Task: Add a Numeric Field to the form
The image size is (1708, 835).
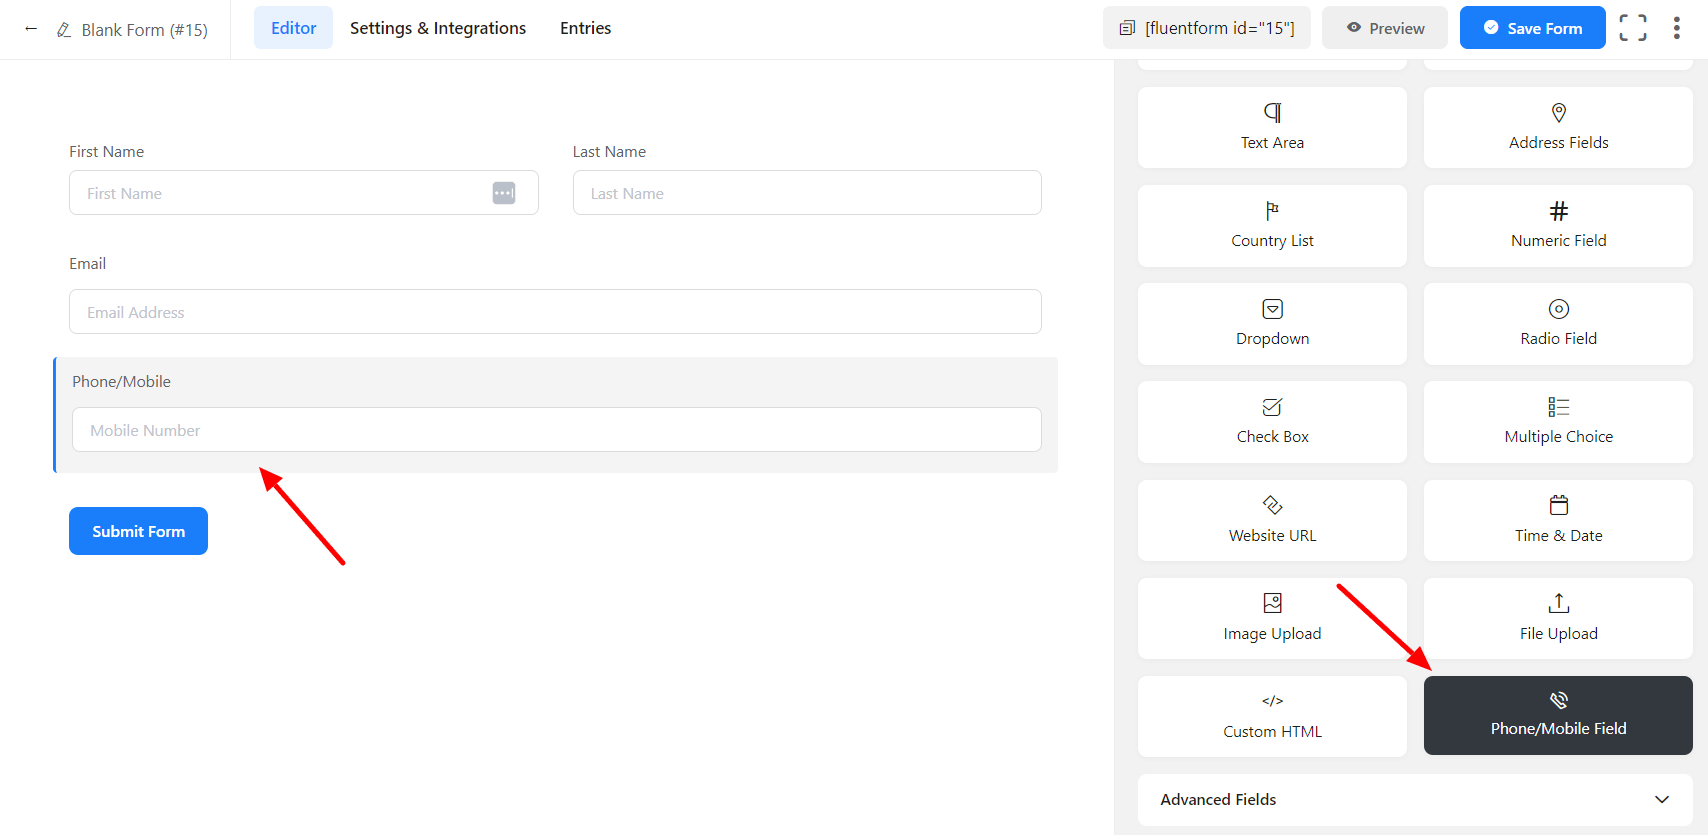Action: click(x=1557, y=226)
